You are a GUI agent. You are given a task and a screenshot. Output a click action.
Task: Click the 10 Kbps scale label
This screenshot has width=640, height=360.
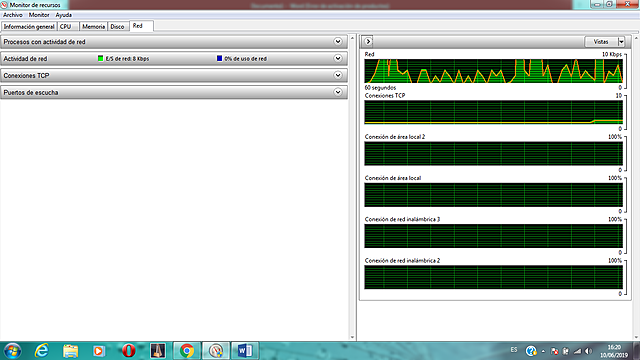(x=612, y=54)
